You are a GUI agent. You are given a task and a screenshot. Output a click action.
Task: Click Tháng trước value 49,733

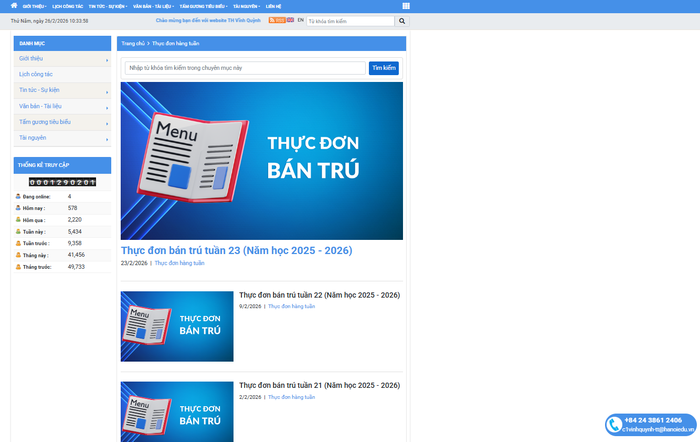click(76, 267)
